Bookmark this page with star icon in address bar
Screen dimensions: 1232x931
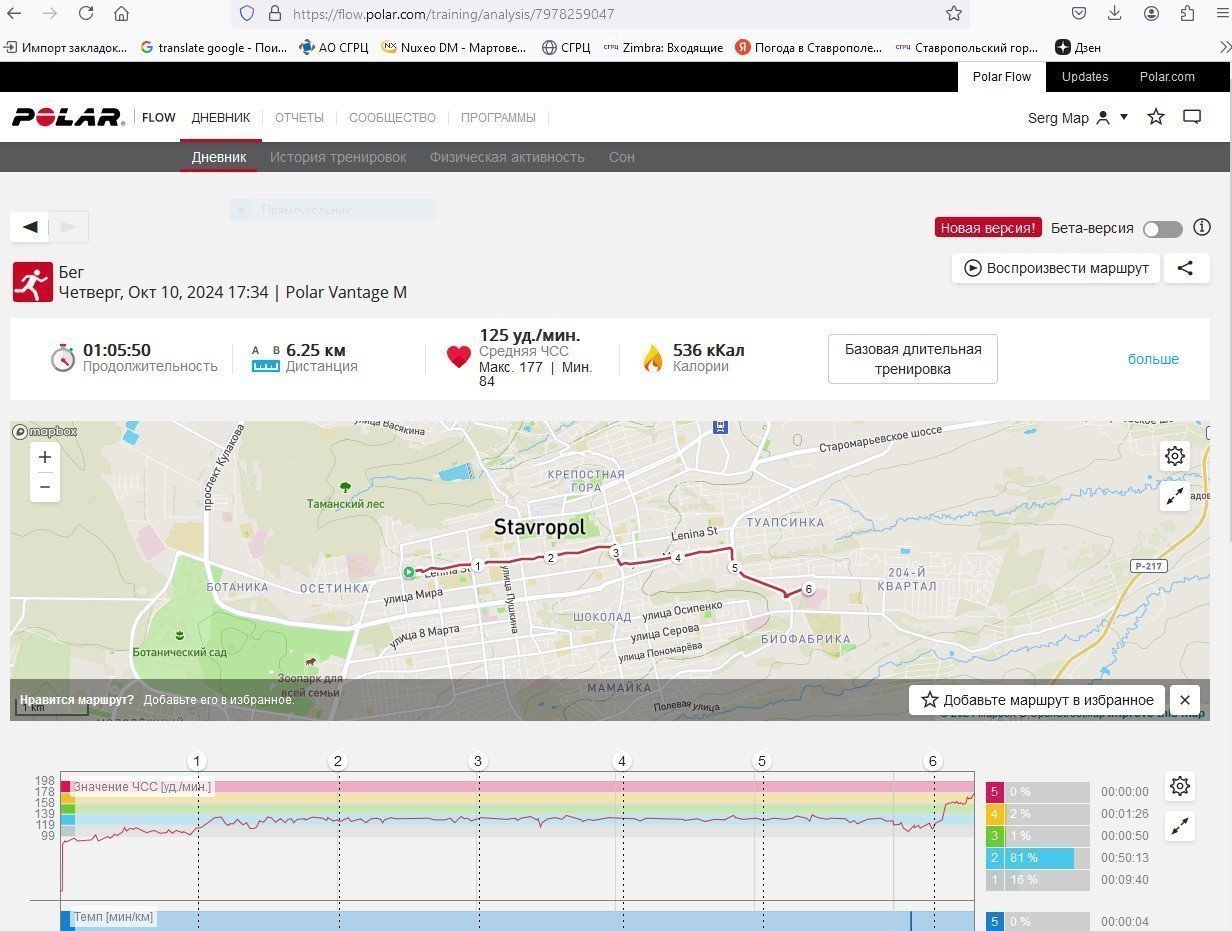pyautogui.click(x=954, y=13)
